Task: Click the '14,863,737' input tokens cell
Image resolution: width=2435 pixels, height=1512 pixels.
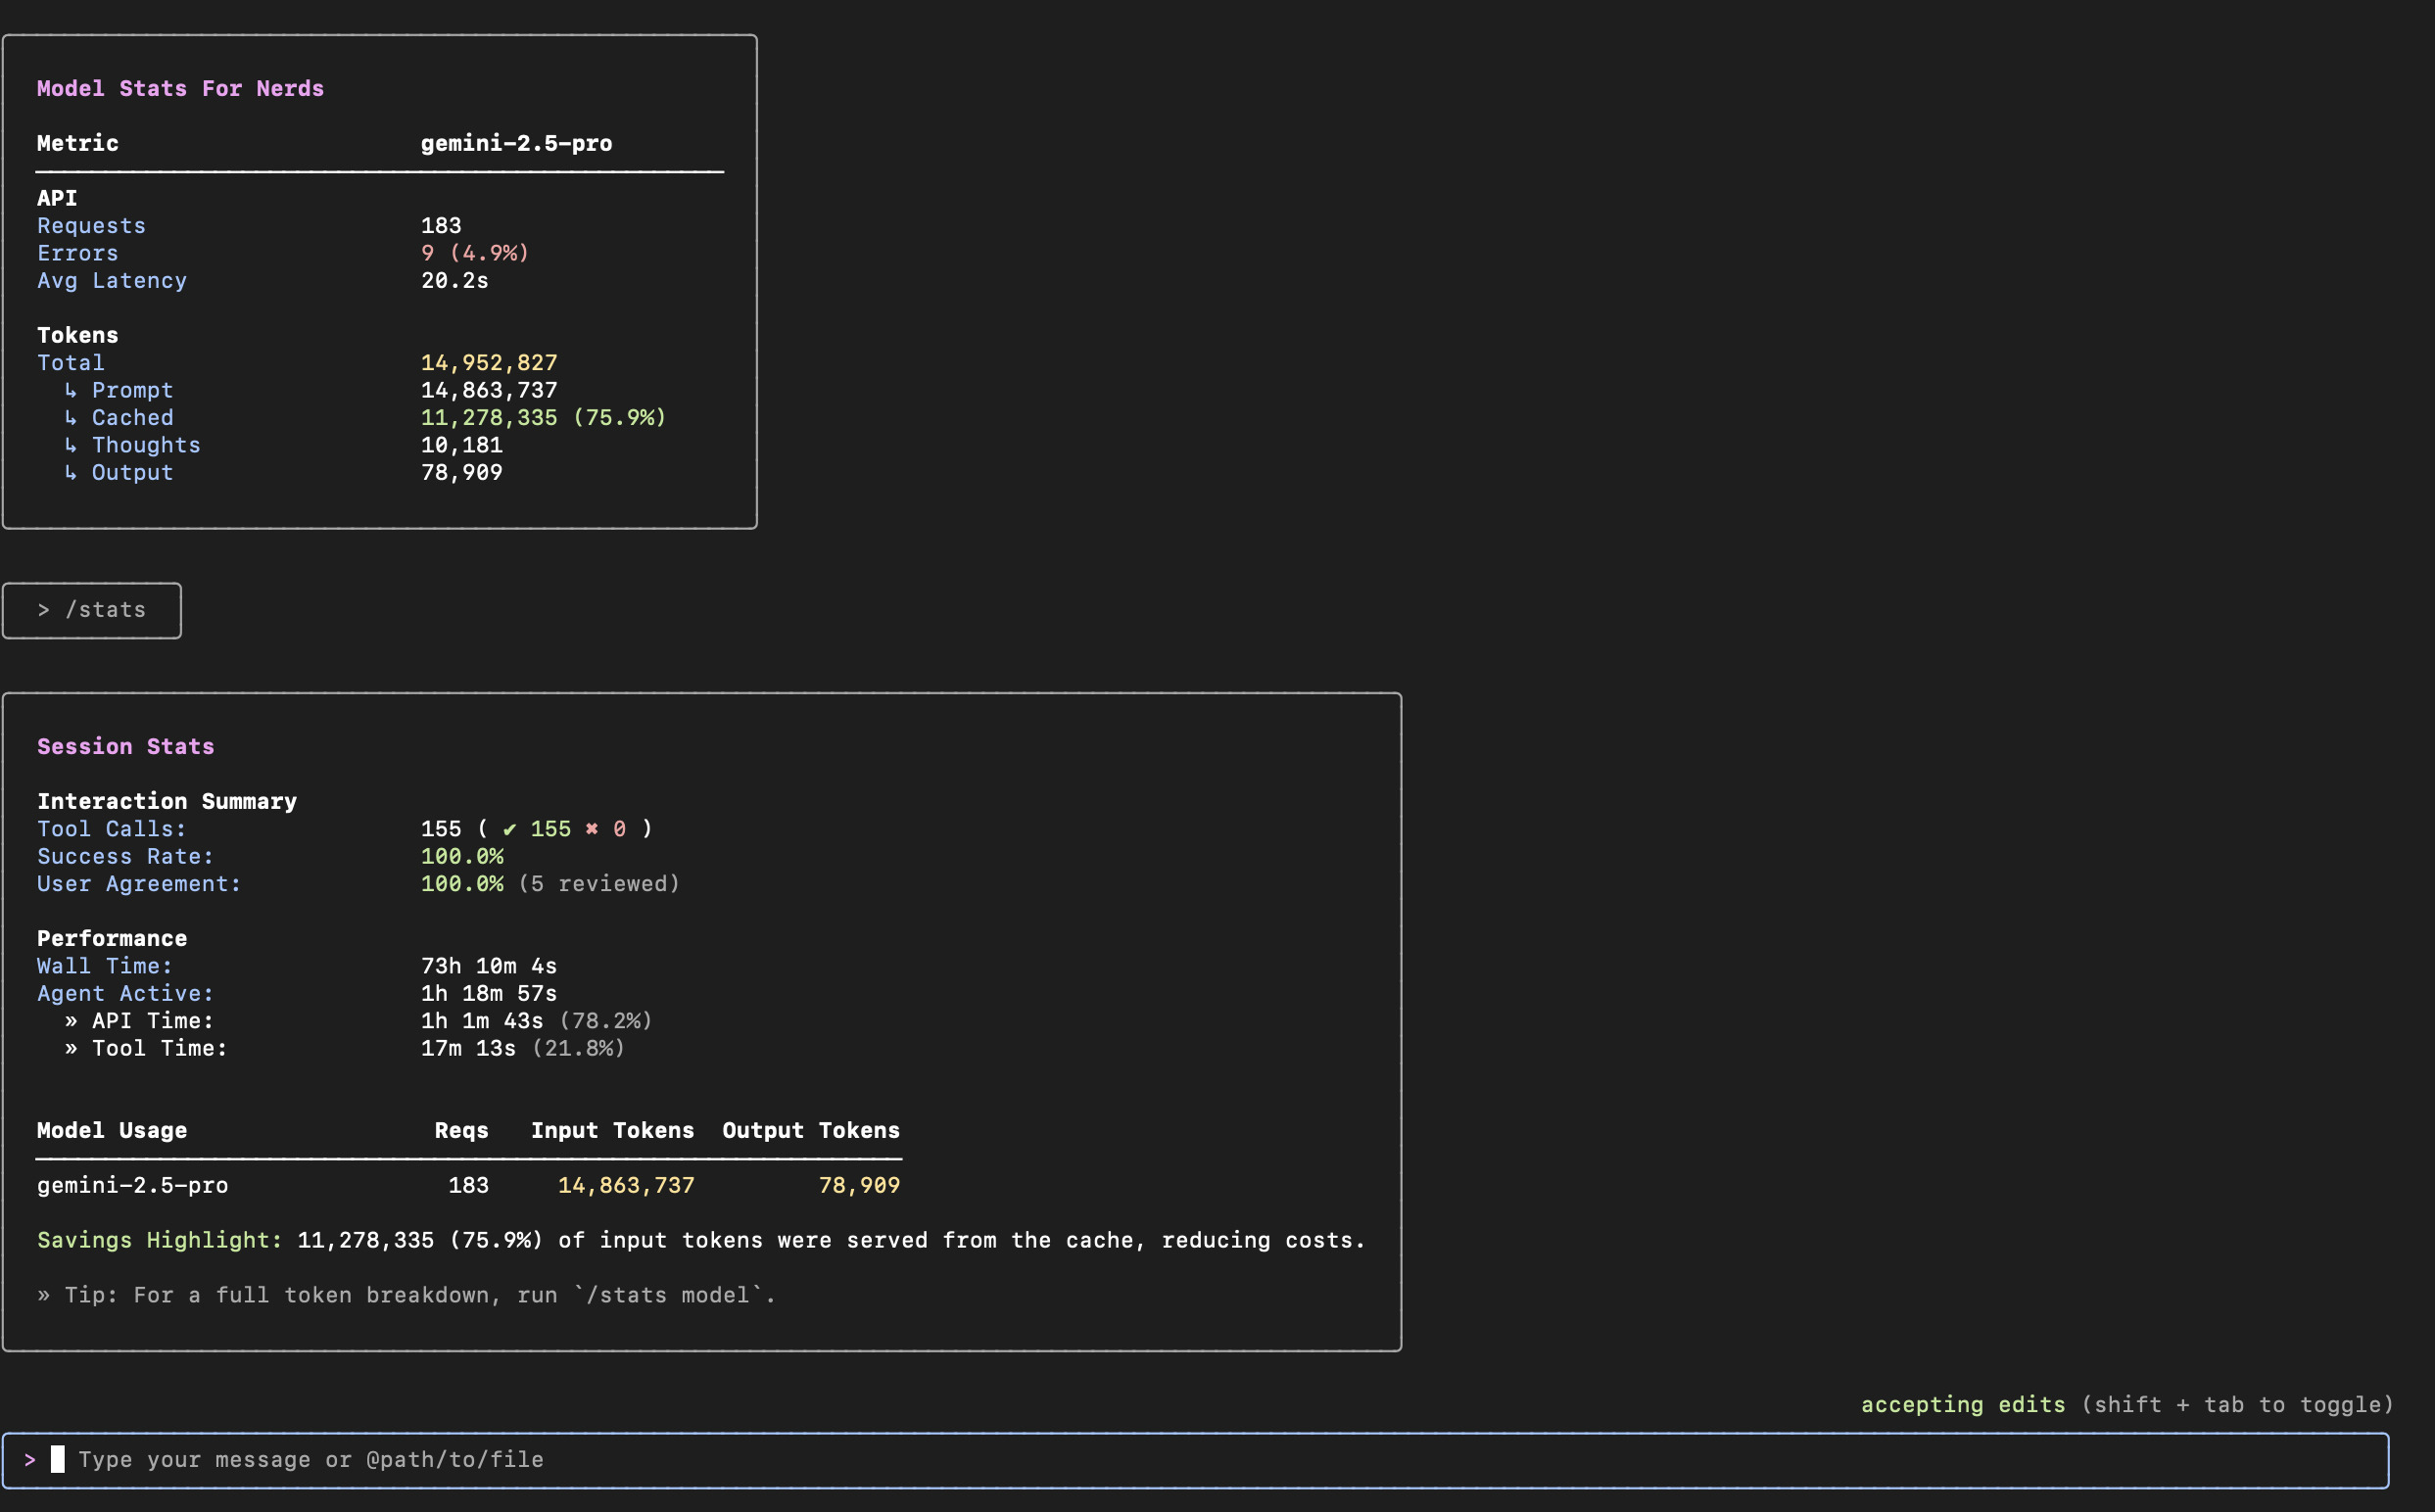Action: 626,1186
